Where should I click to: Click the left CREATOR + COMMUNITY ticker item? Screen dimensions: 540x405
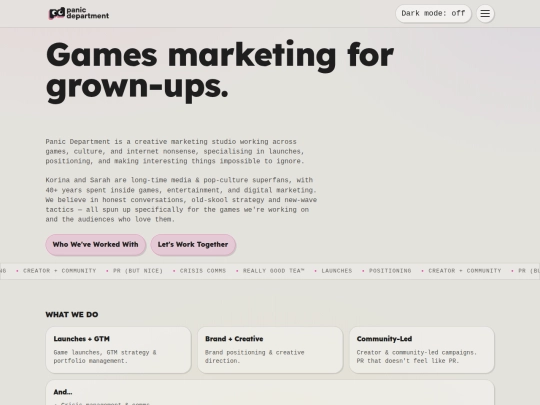point(60,271)
